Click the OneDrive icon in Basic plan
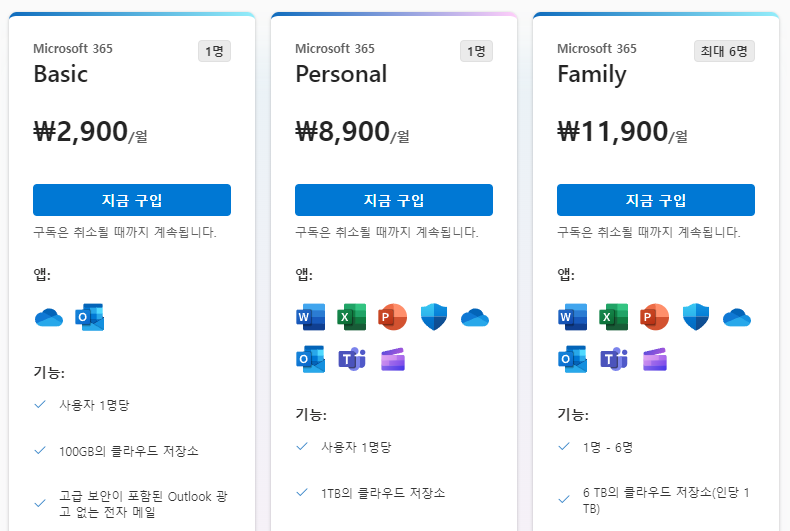This screenshot has height=531, width=790. tap(49, 317)
